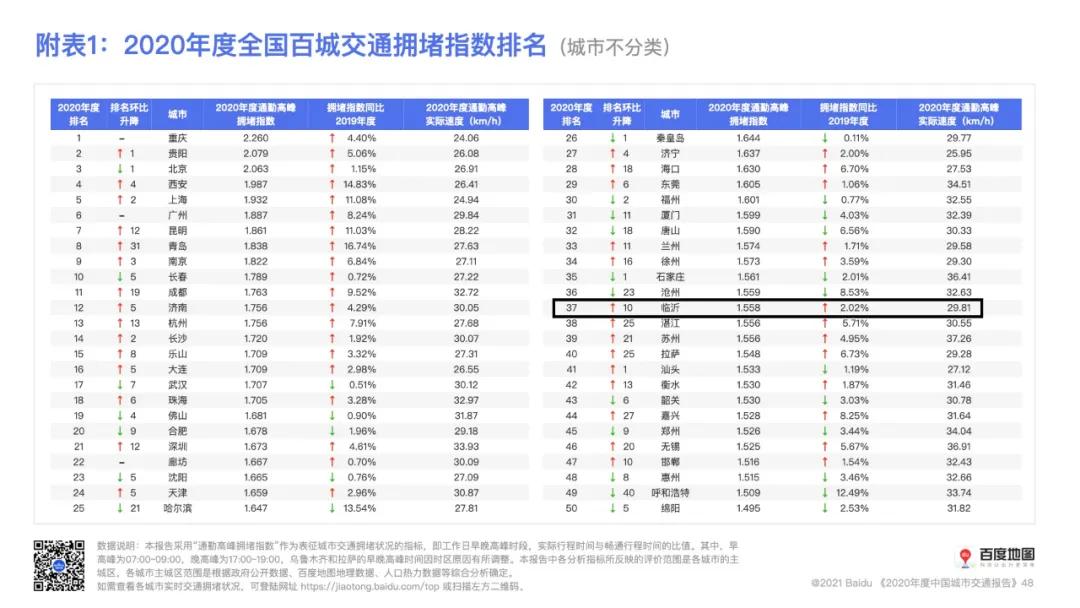Select city cell 呼和浩特
1080x608 pixels.
tap(670, 493)
